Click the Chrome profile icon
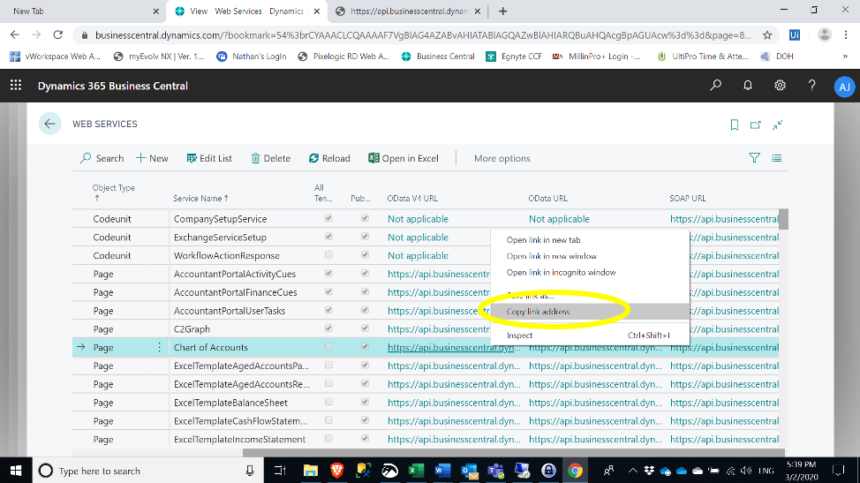The width and height of the screenshot is (860, 483). pos(824,35)
